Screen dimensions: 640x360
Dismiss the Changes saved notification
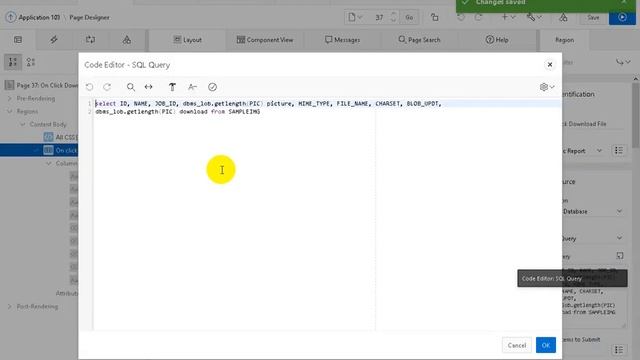[624, 2]
